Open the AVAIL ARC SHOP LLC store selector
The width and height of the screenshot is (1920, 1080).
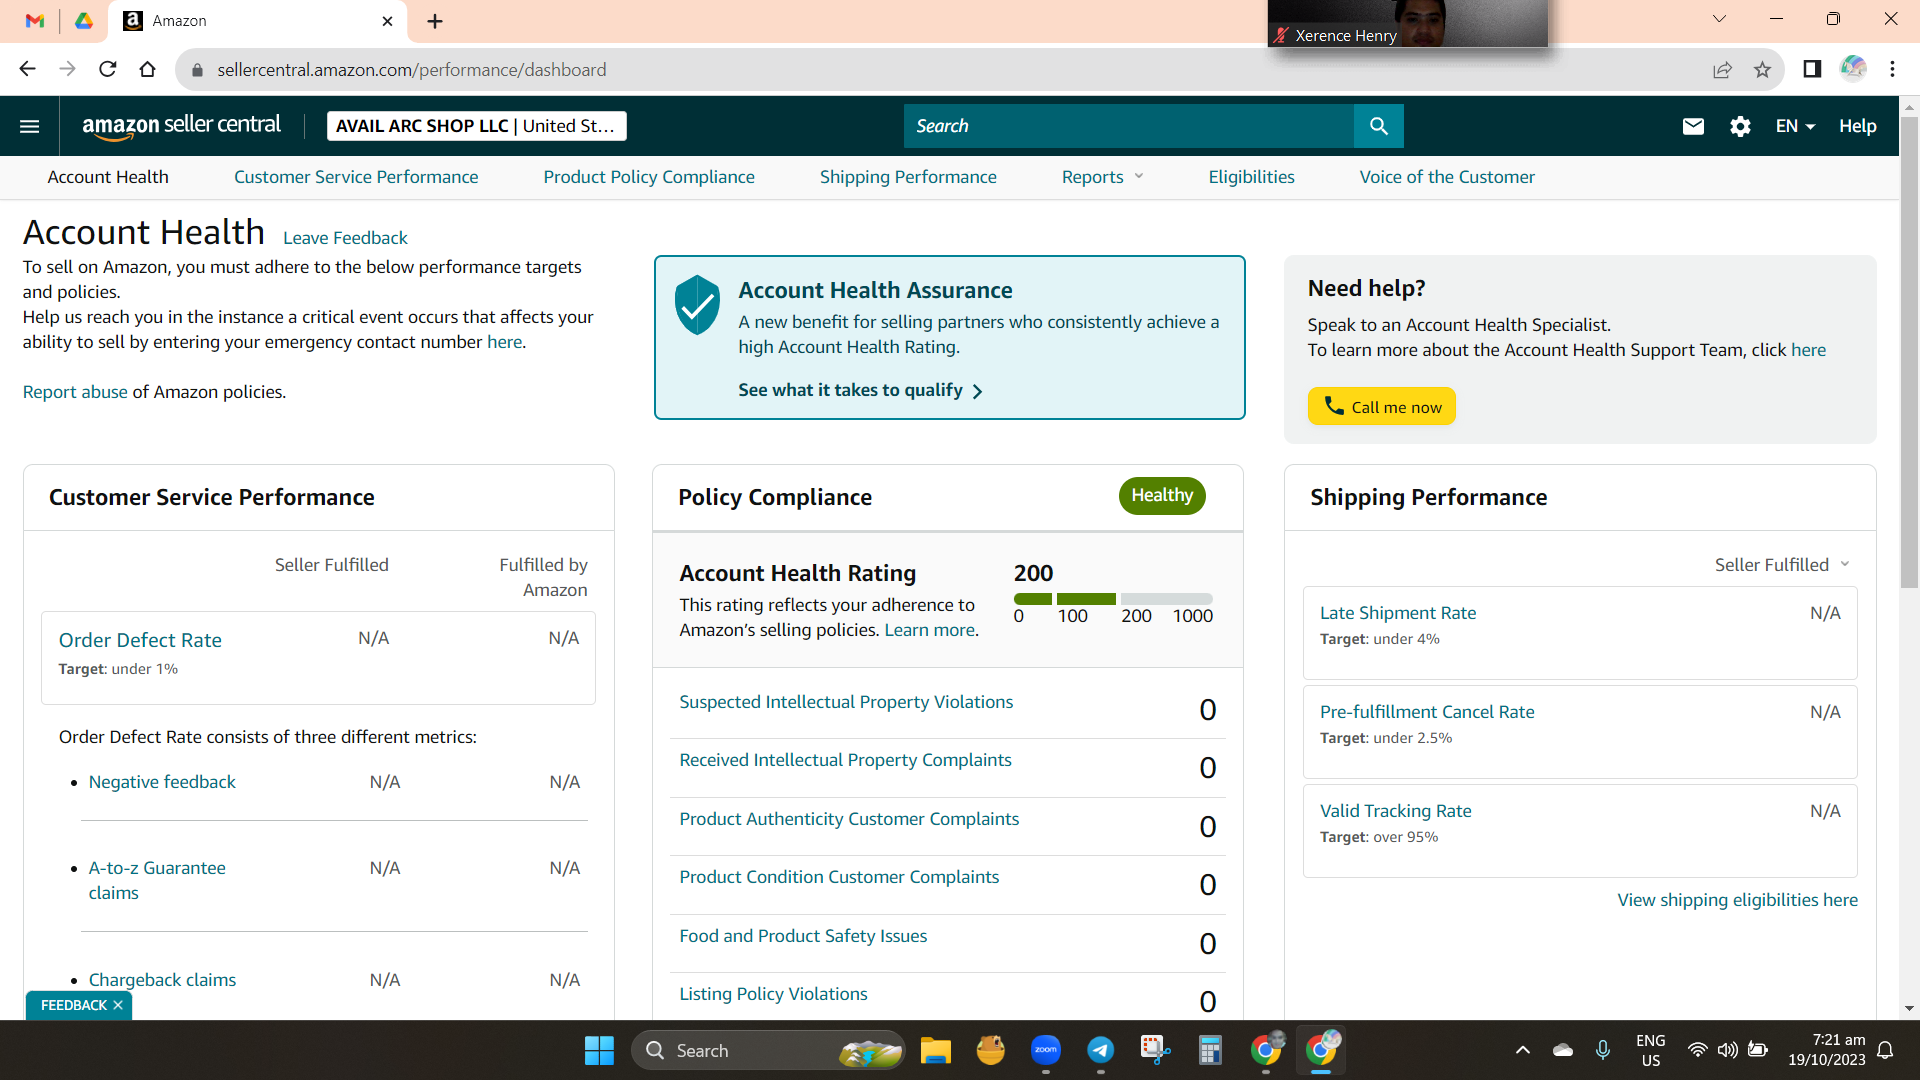click(477, 126)
